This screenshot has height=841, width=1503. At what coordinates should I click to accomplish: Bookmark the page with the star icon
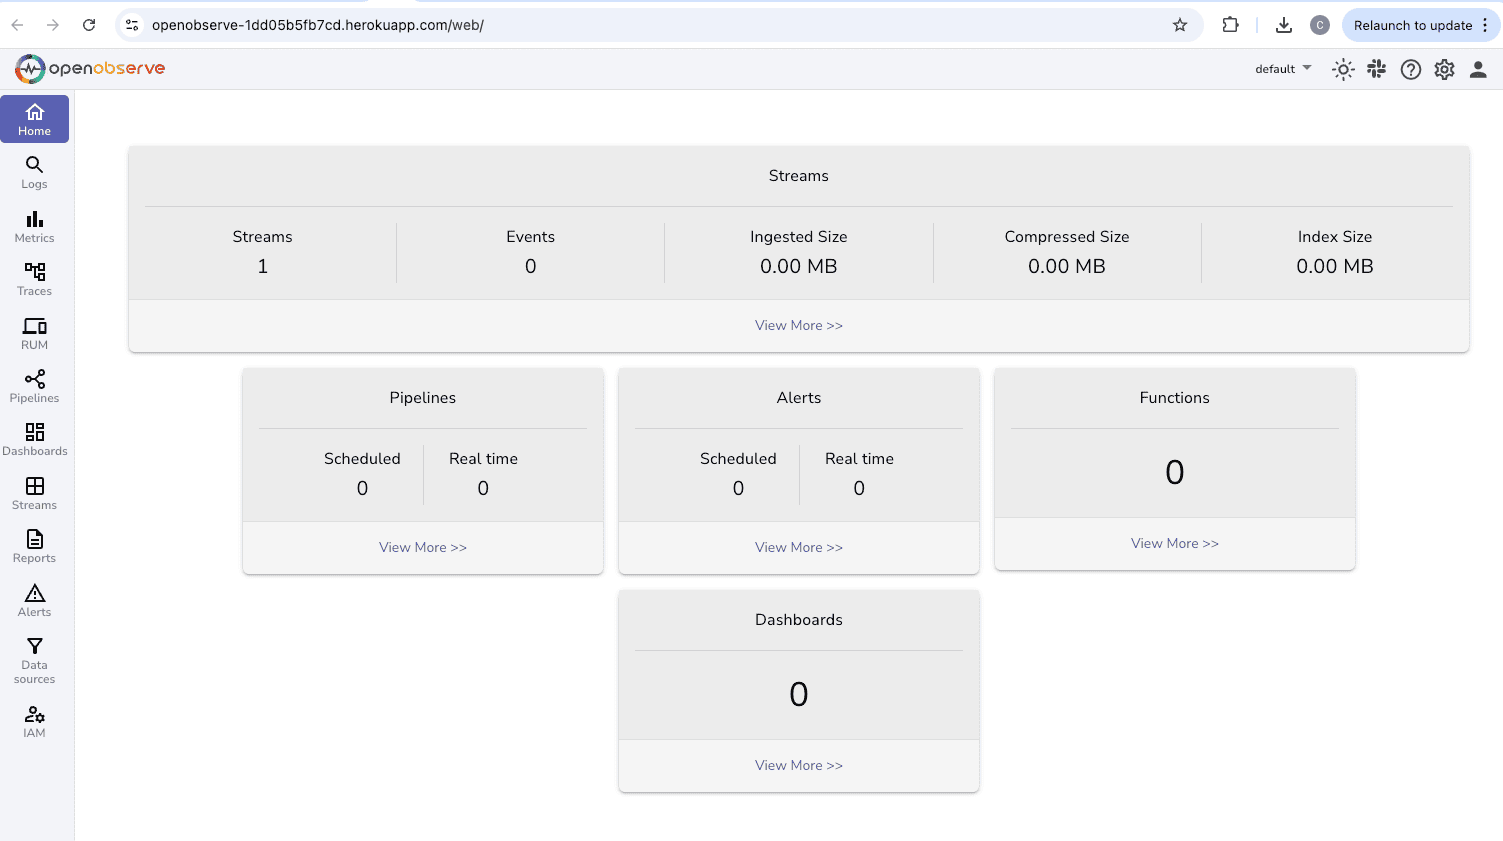1180,25
